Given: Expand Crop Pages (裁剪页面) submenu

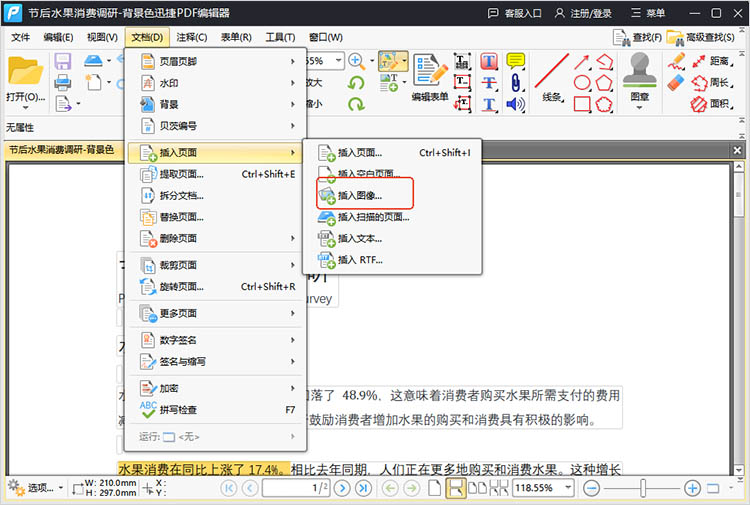Looking at the screenshot, I should point(217,265).
